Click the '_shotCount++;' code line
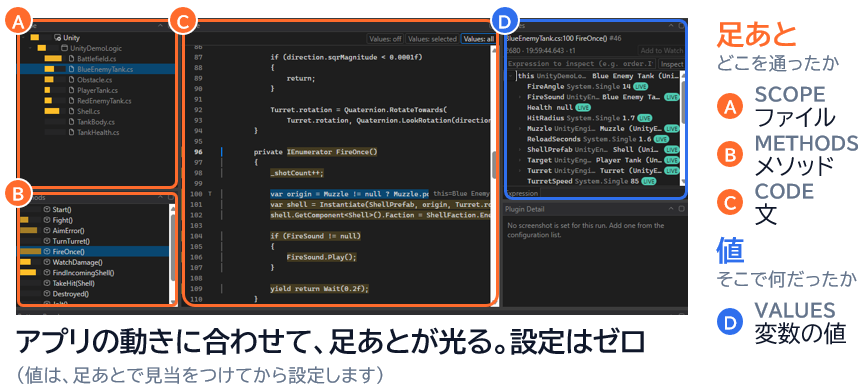868x388 pixels. pos(296,173)
